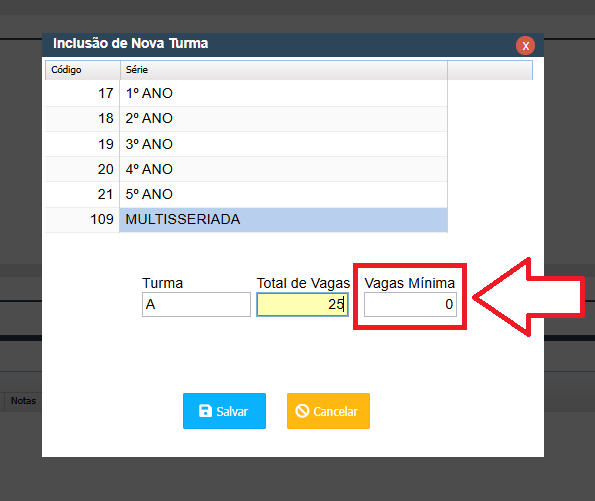
Task: Click code 17 cell in the table
Action: click(x=82, y=93)
